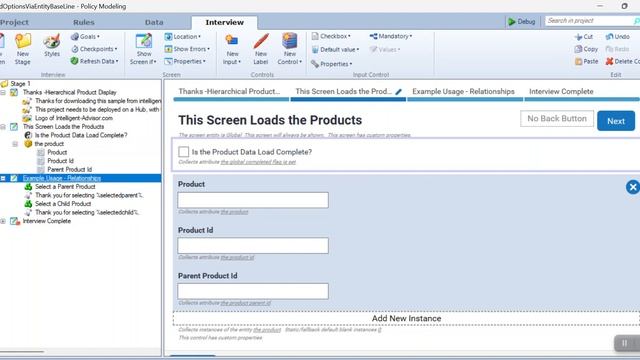Switch to the Project tab
Viewport: 640px width, 360px height.
[14, 22]
